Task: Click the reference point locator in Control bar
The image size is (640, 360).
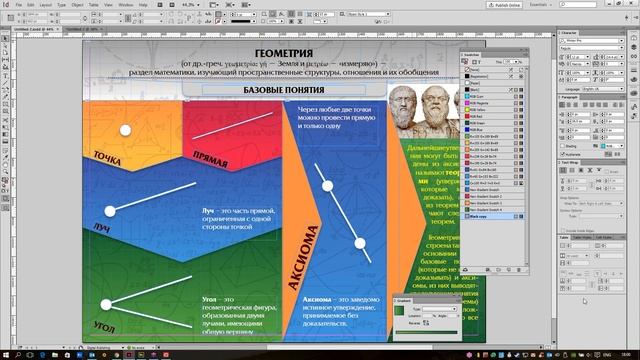Action: click(x=11, y=18)
